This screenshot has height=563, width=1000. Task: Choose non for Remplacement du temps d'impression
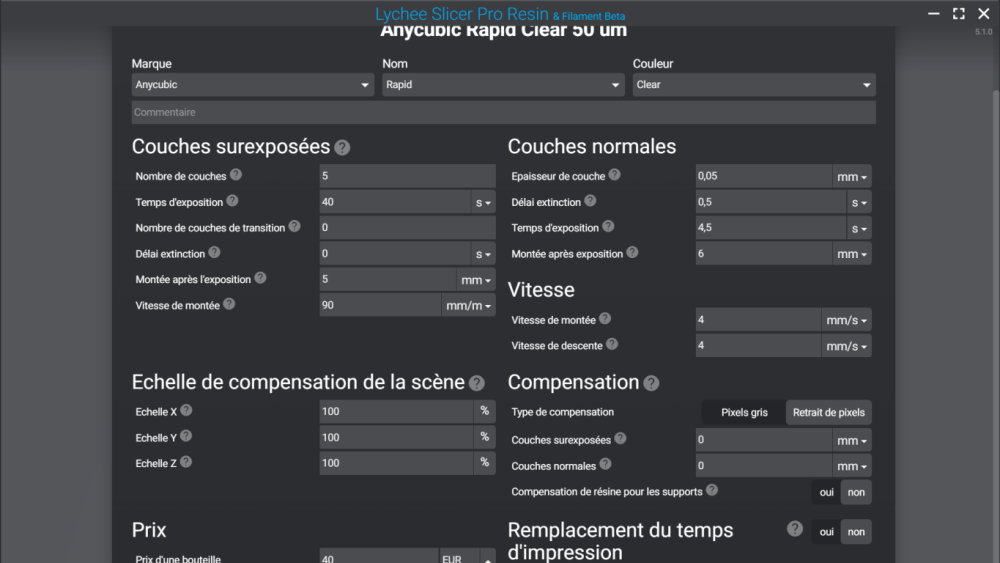click(x=856, y=532)
